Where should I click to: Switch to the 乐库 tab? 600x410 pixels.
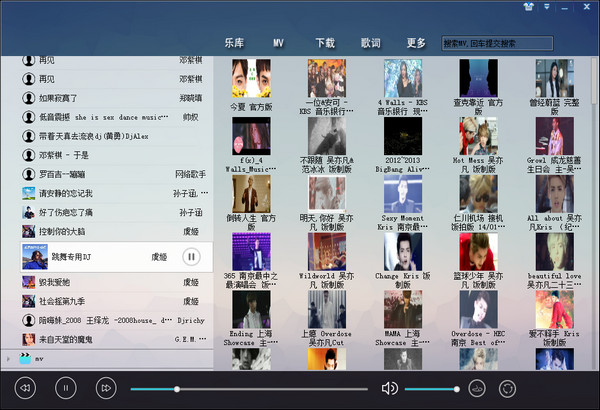[234, 43]
